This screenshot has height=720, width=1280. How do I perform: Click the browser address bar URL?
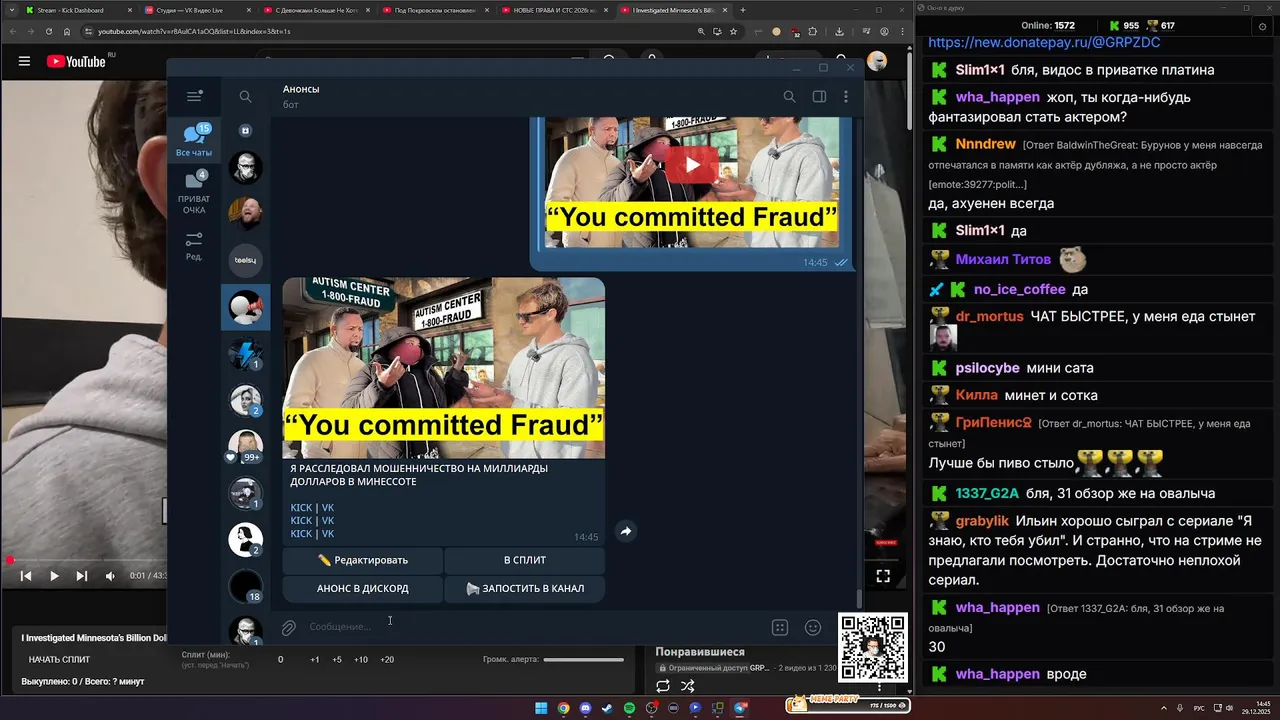[194, 31]
